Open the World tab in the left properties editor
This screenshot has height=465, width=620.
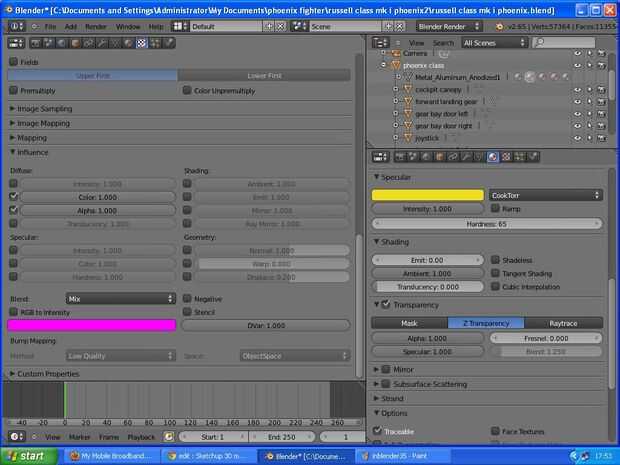pyautogui.click(x=62, y=43)
